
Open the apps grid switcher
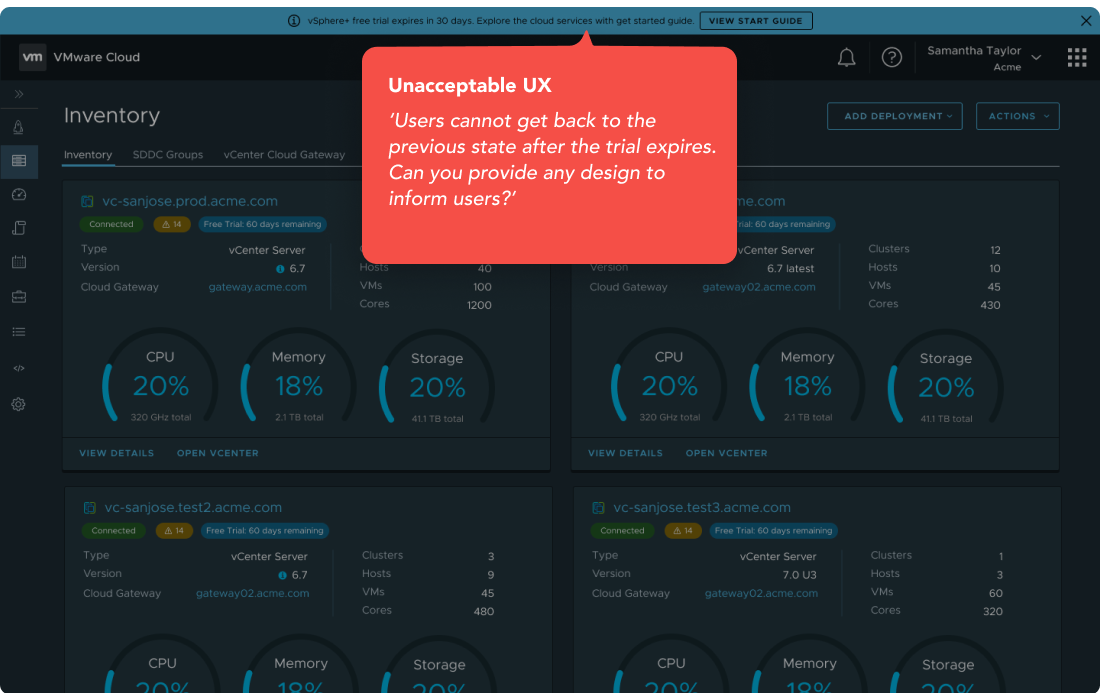1077,58
